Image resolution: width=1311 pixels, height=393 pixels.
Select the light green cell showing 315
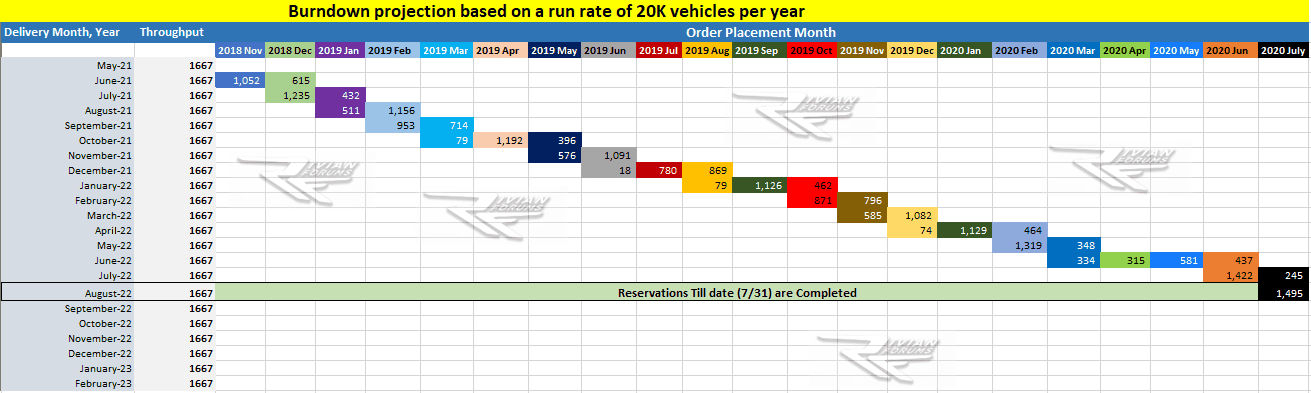pos(1126,260)
